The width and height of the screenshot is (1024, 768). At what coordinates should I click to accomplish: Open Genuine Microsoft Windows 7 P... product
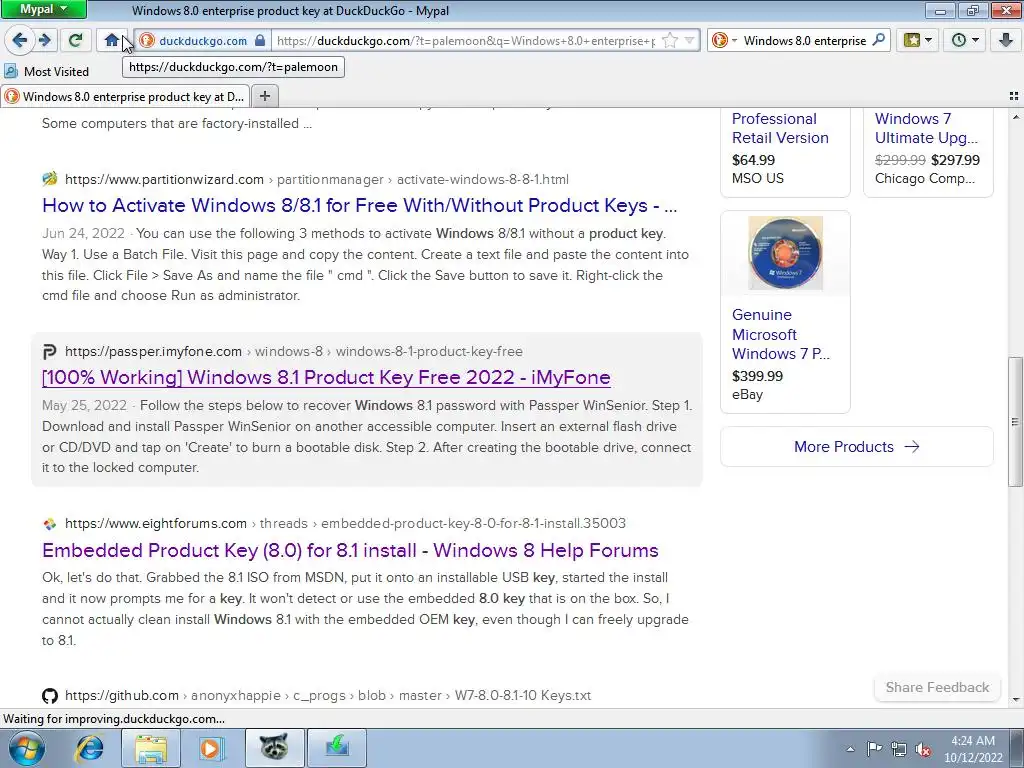[780, 334]
